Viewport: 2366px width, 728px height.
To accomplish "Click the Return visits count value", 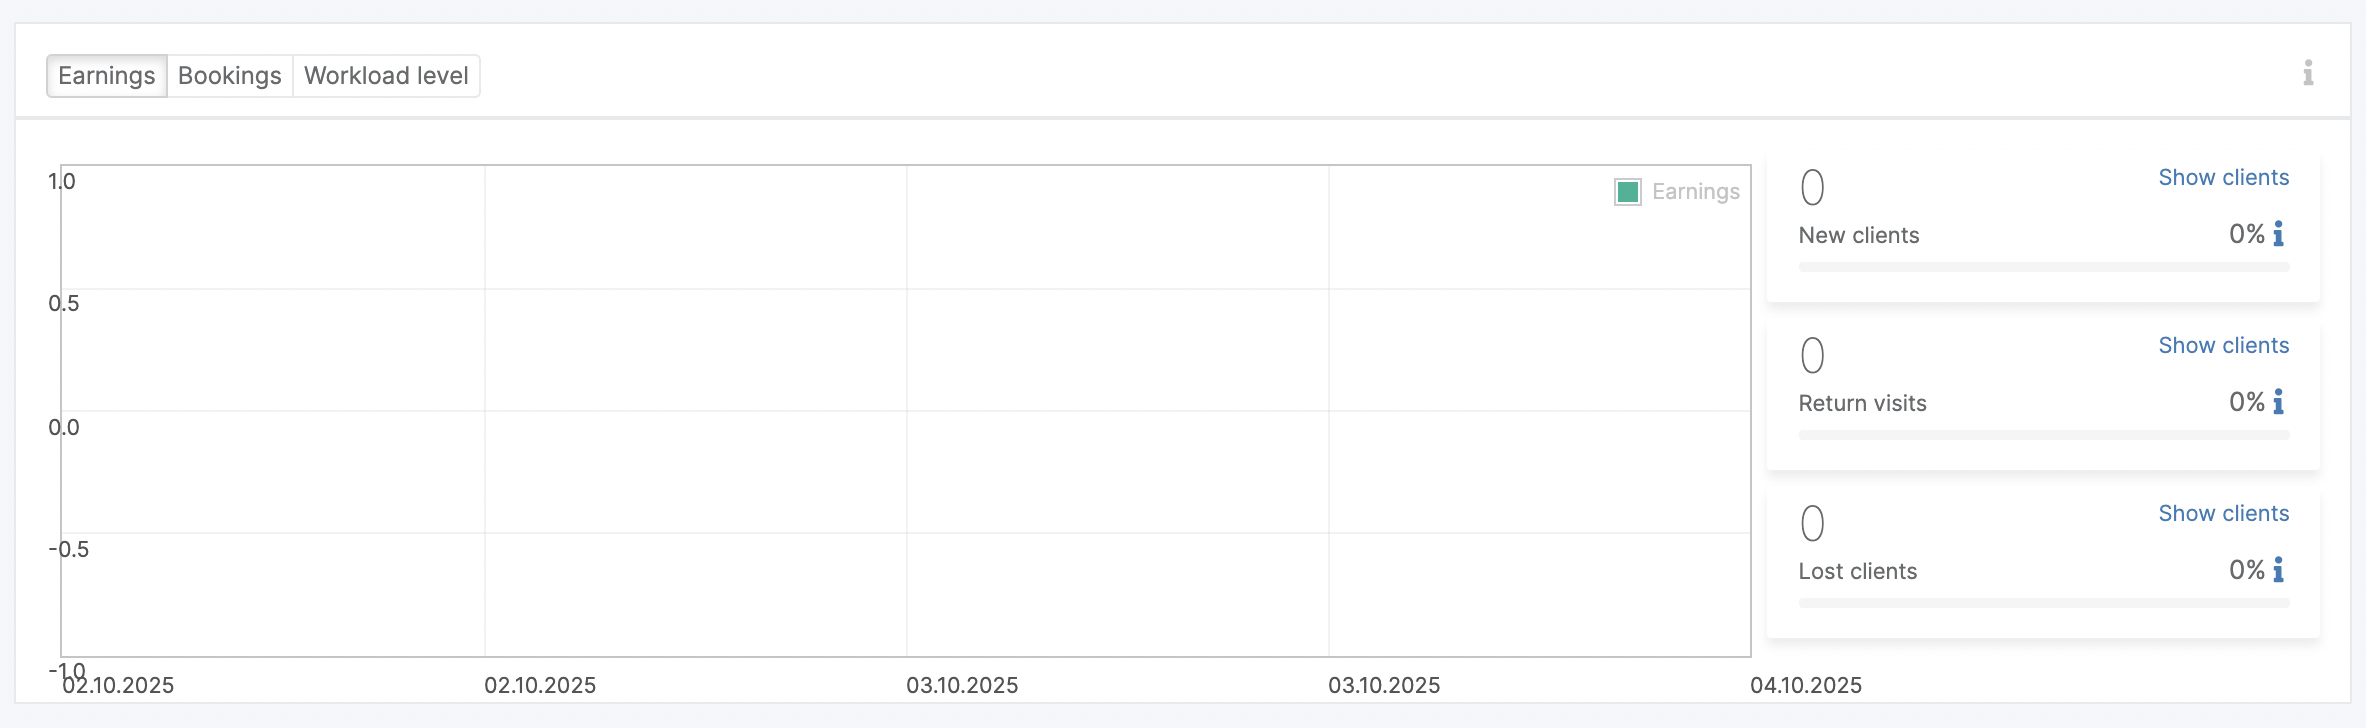I will click(1812, 356).
